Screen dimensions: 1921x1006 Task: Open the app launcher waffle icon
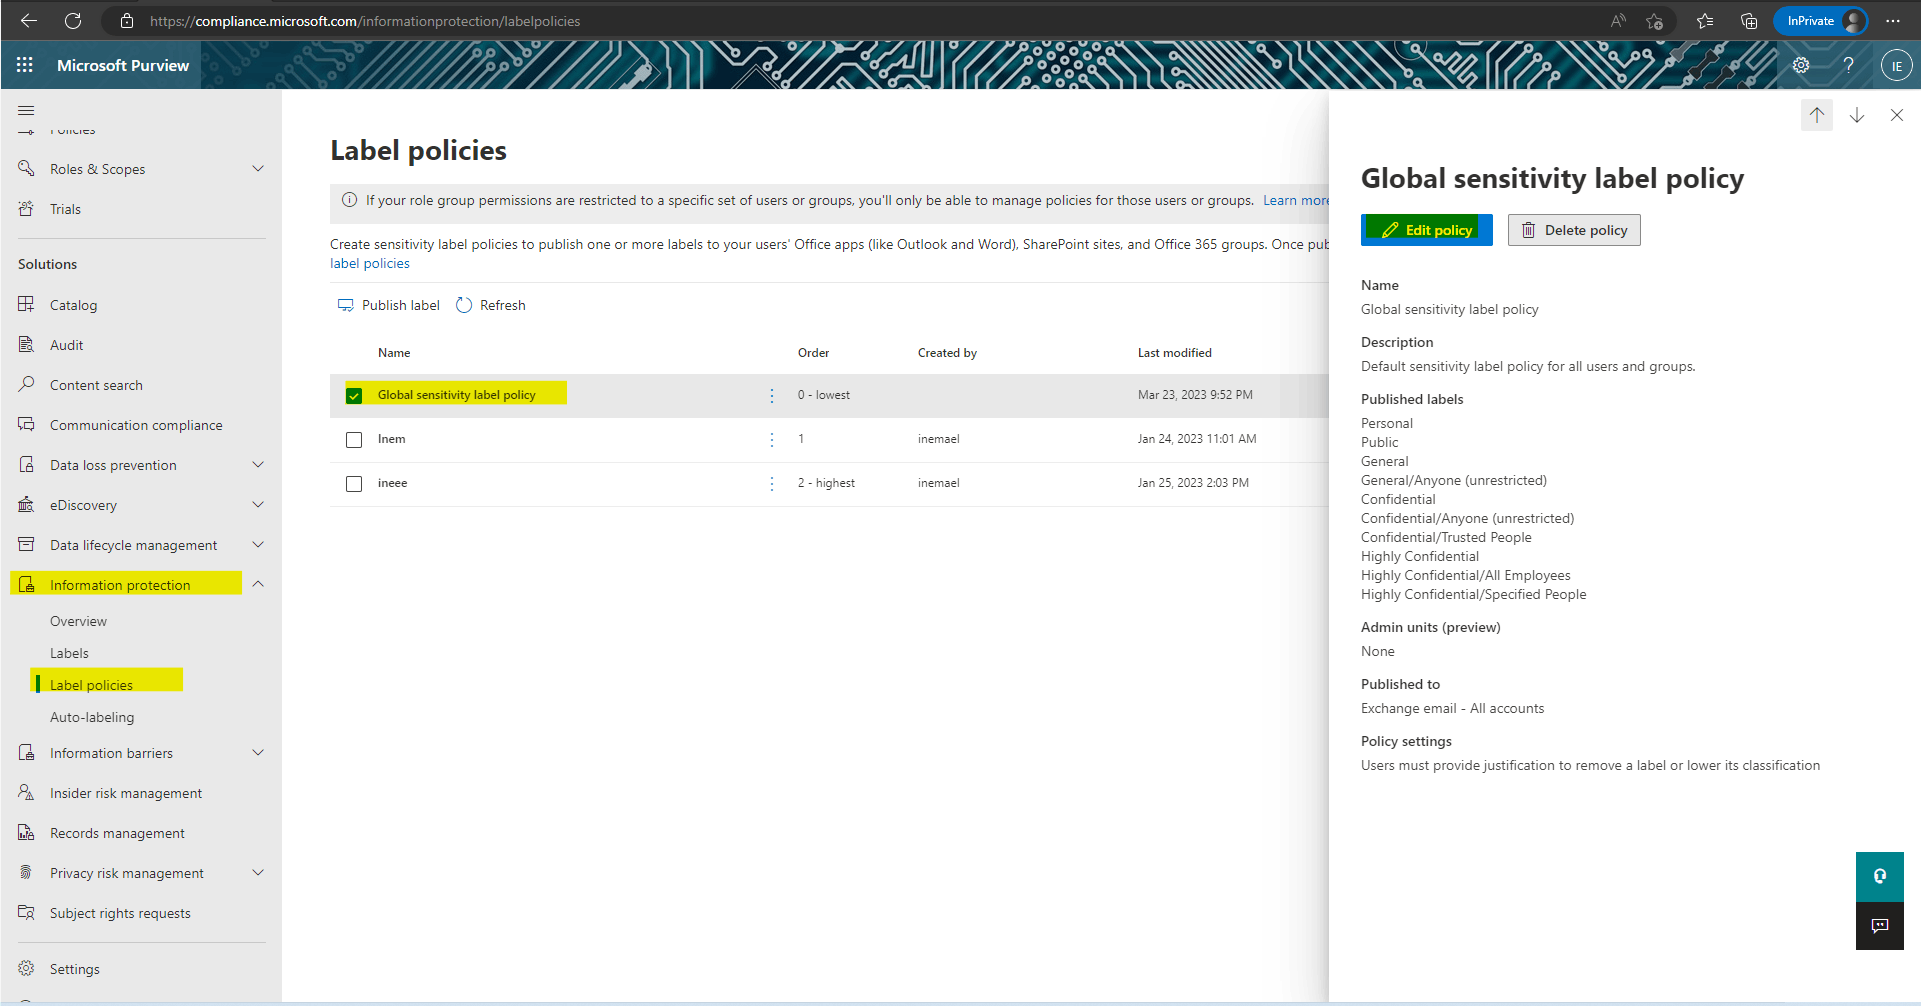point(25,65)
